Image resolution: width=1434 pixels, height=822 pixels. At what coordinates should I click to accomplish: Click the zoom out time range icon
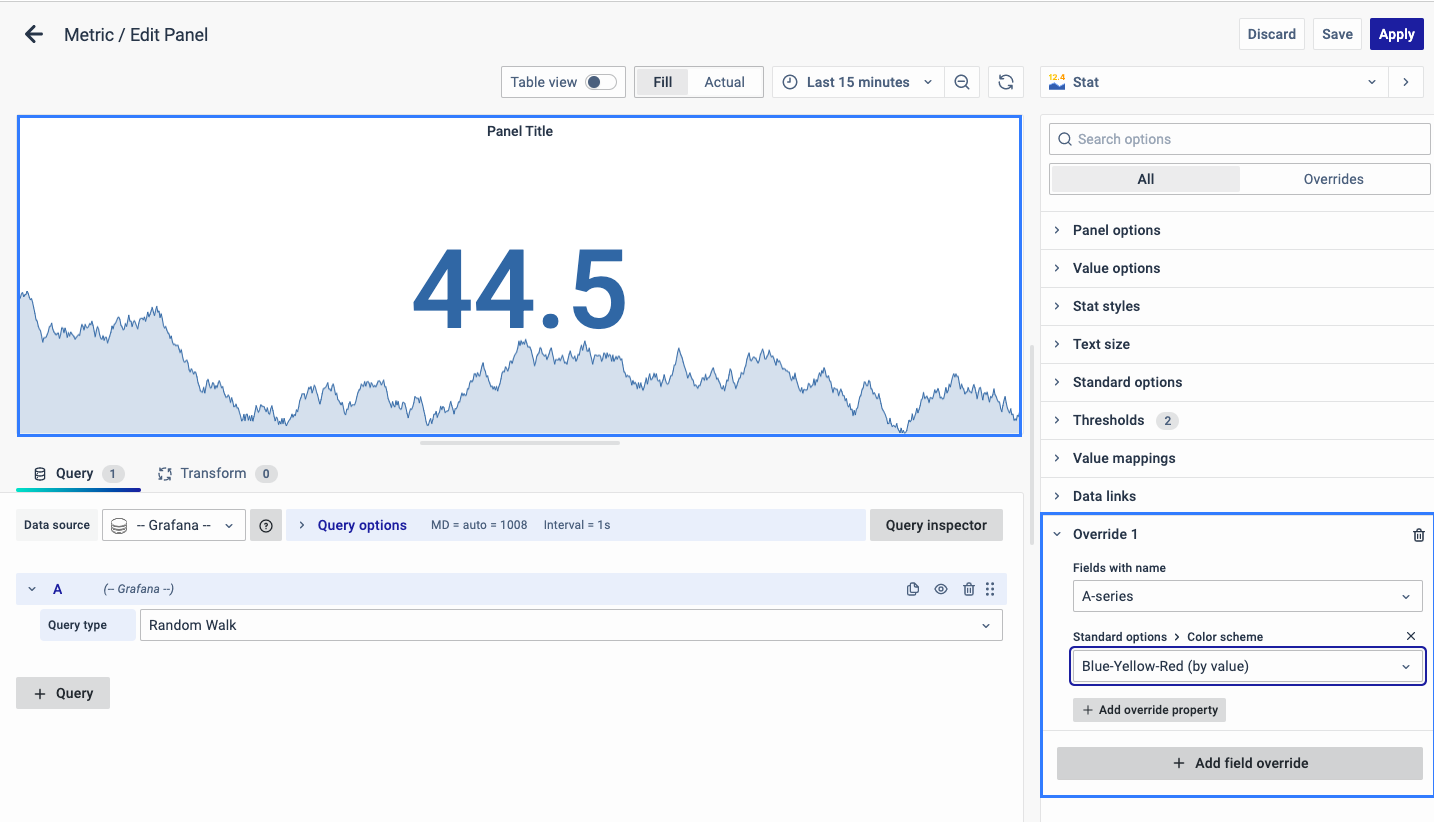click(x=961, y=82)
